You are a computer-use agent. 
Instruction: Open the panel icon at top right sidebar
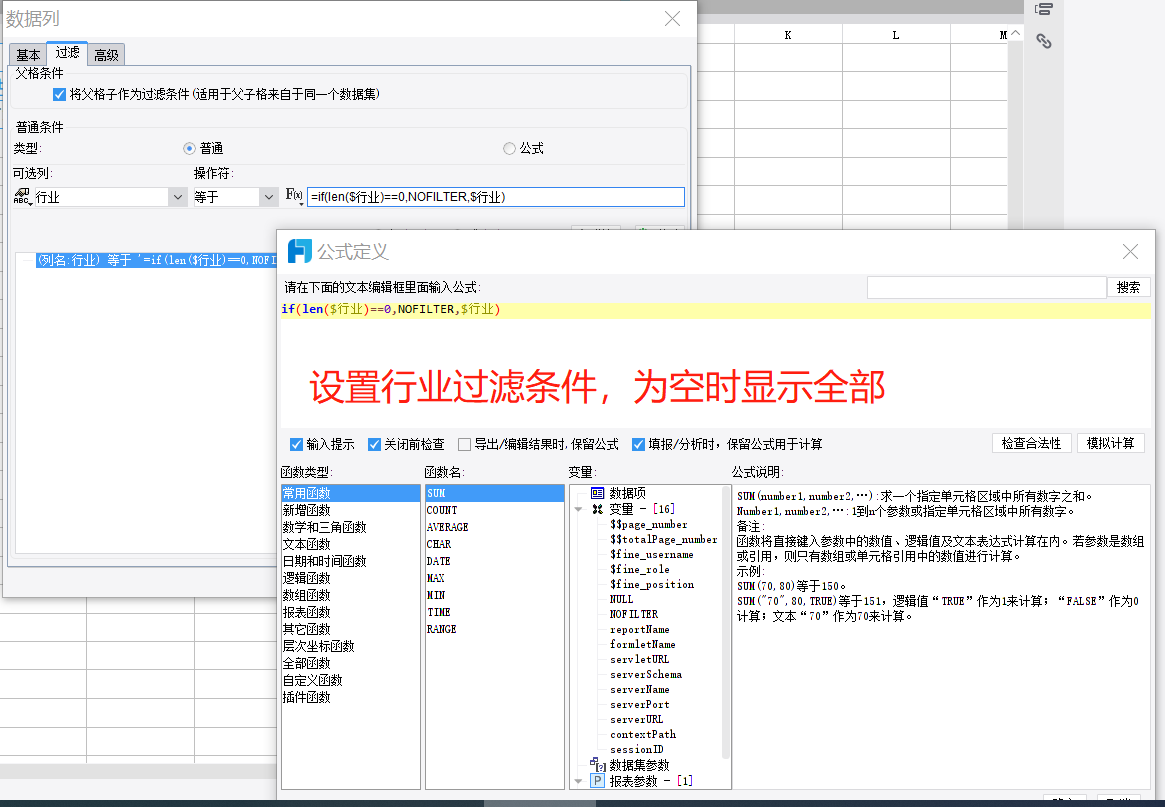pyautogui.click(x=1044, y=9)
